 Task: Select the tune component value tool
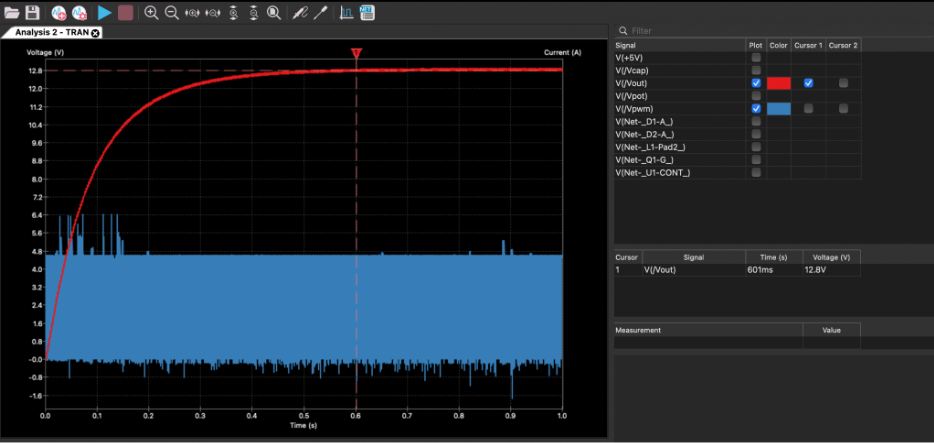[320, 13]
